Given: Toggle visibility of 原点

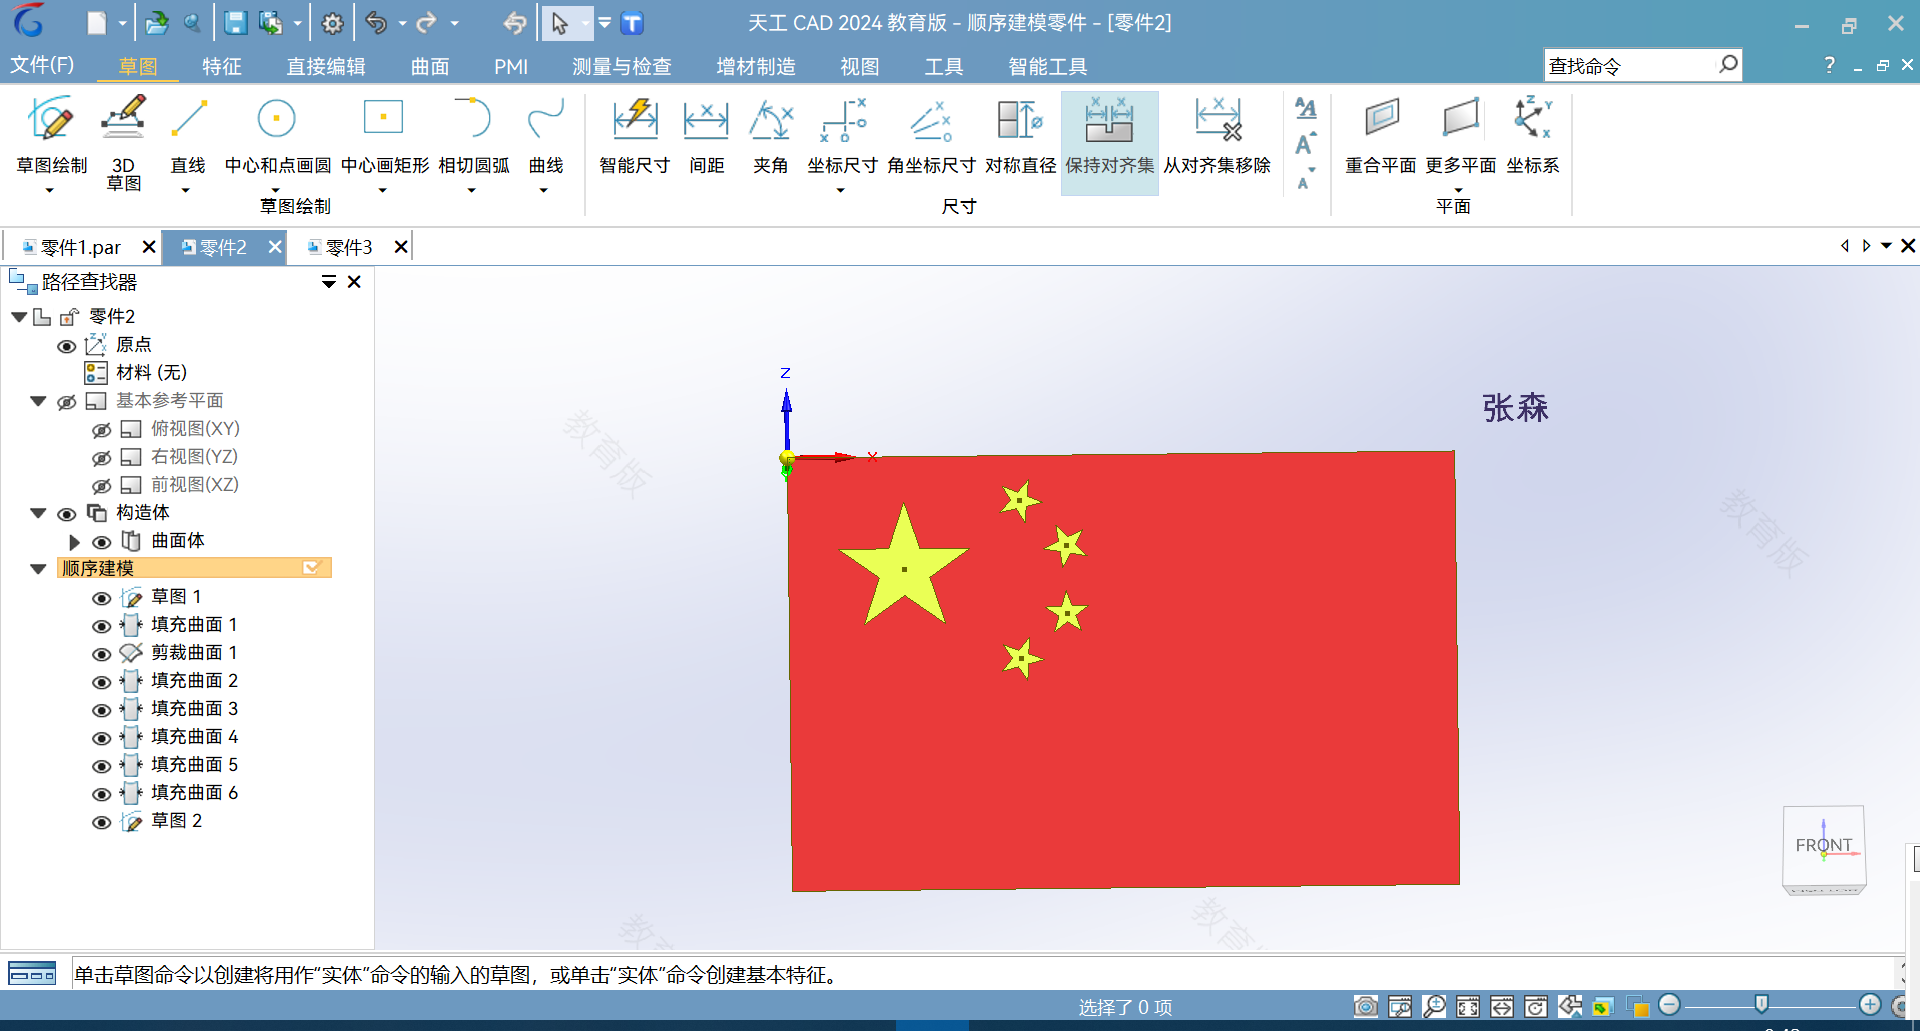Looking at the screenshot, I should [66, 346].
